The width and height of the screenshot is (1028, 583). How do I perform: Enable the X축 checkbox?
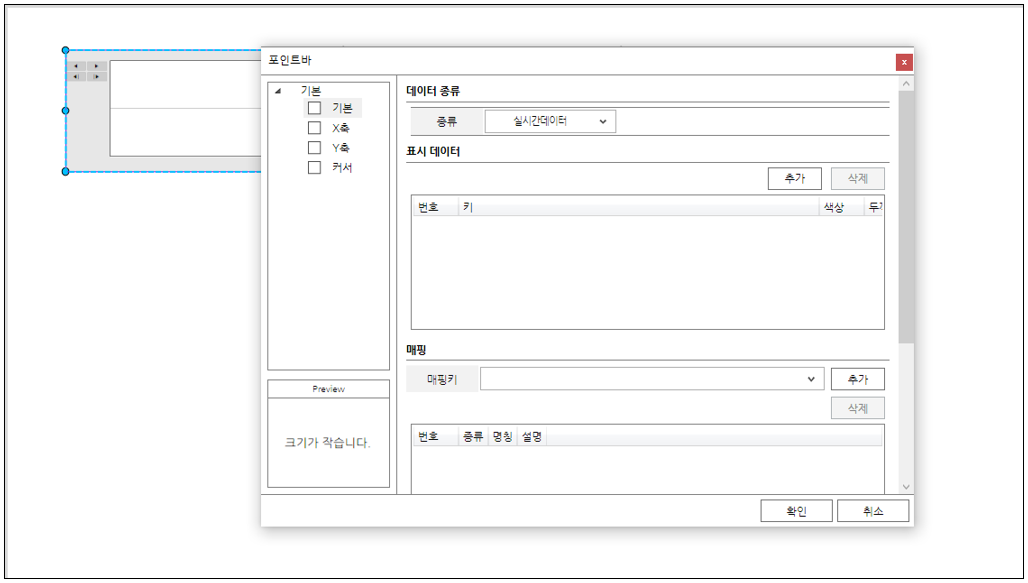pyautogui.click(x=315, y=128)
